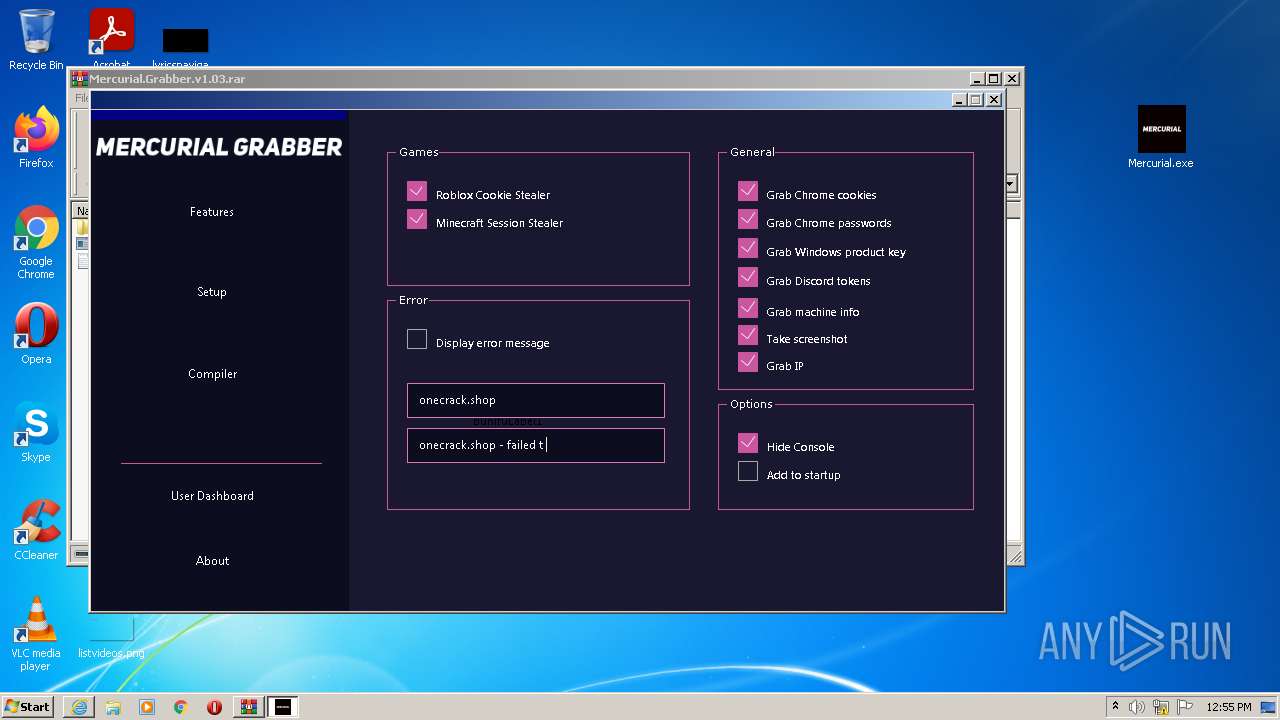Toggle Take screenshot checkbox

click(748, 335)
